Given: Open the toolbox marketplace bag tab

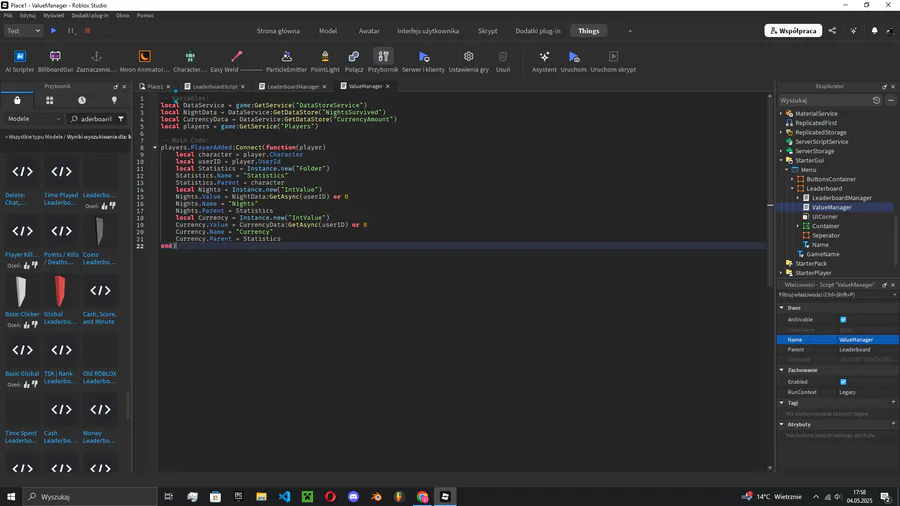Looking at the screenshot, I should coord(17,100).
